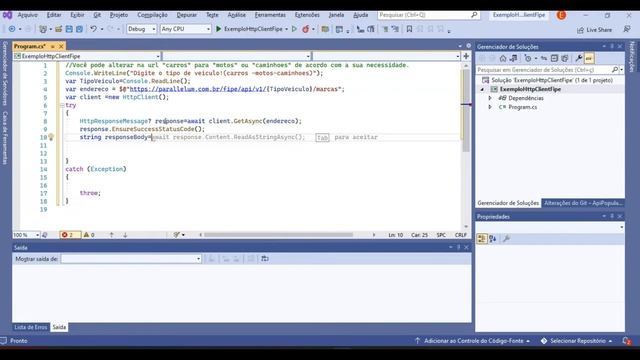
Task: Switch to Alterações do Git tab
Action: pos(582,203)
